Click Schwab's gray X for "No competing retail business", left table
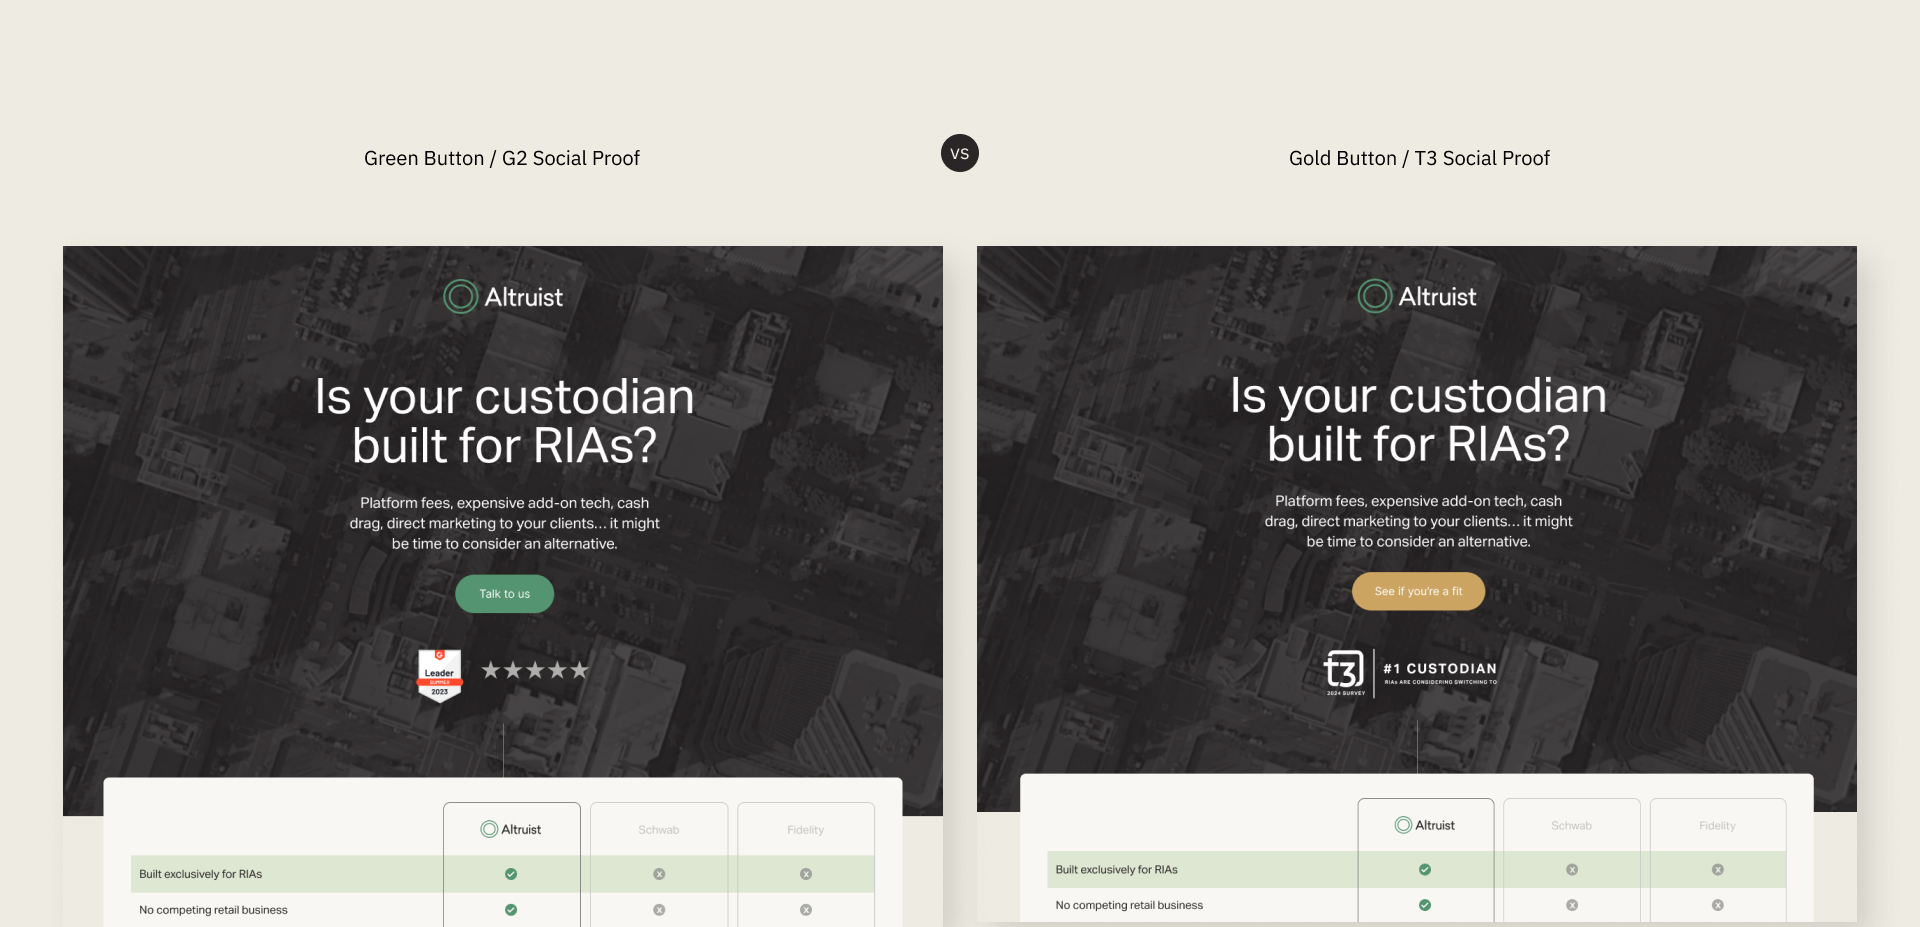Image resolution: width=1920 pixels, height=927 pixels. [659, 910]
